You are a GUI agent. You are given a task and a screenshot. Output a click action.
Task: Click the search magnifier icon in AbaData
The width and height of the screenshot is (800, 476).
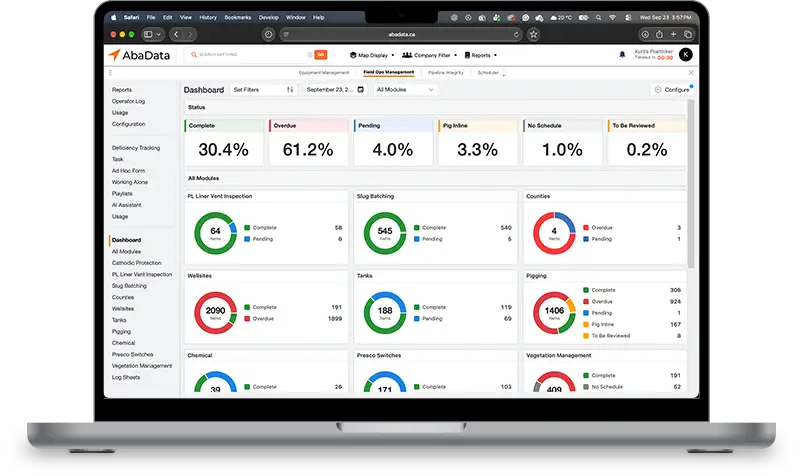[x=194, y=55]
